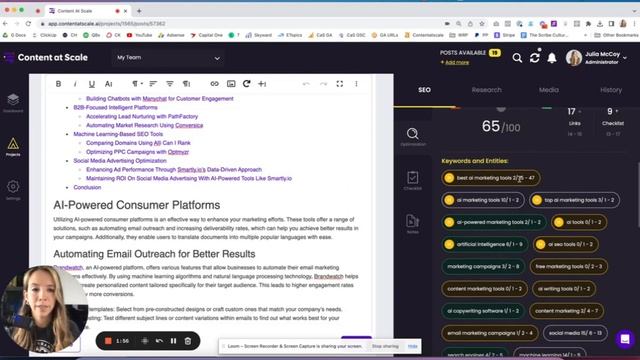
Task: Click the Content at Scale logo
Action: click(x=46, y=58)
